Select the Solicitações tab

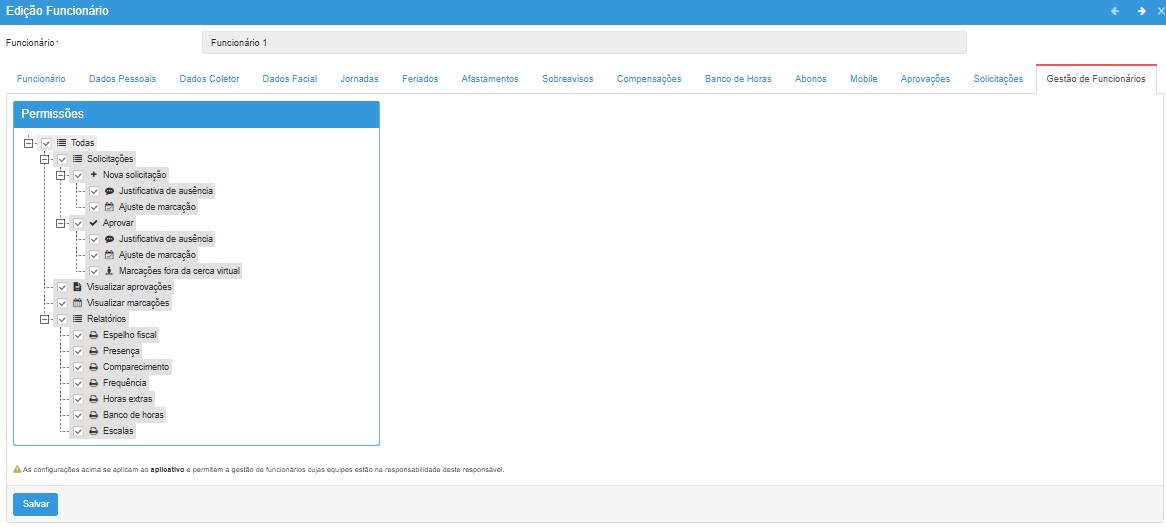click(998, 79)
